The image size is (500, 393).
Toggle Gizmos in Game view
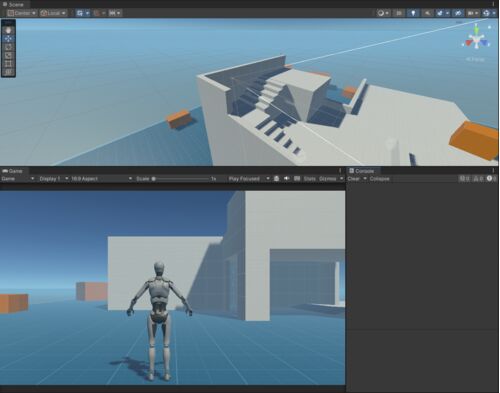click(328, 179)
